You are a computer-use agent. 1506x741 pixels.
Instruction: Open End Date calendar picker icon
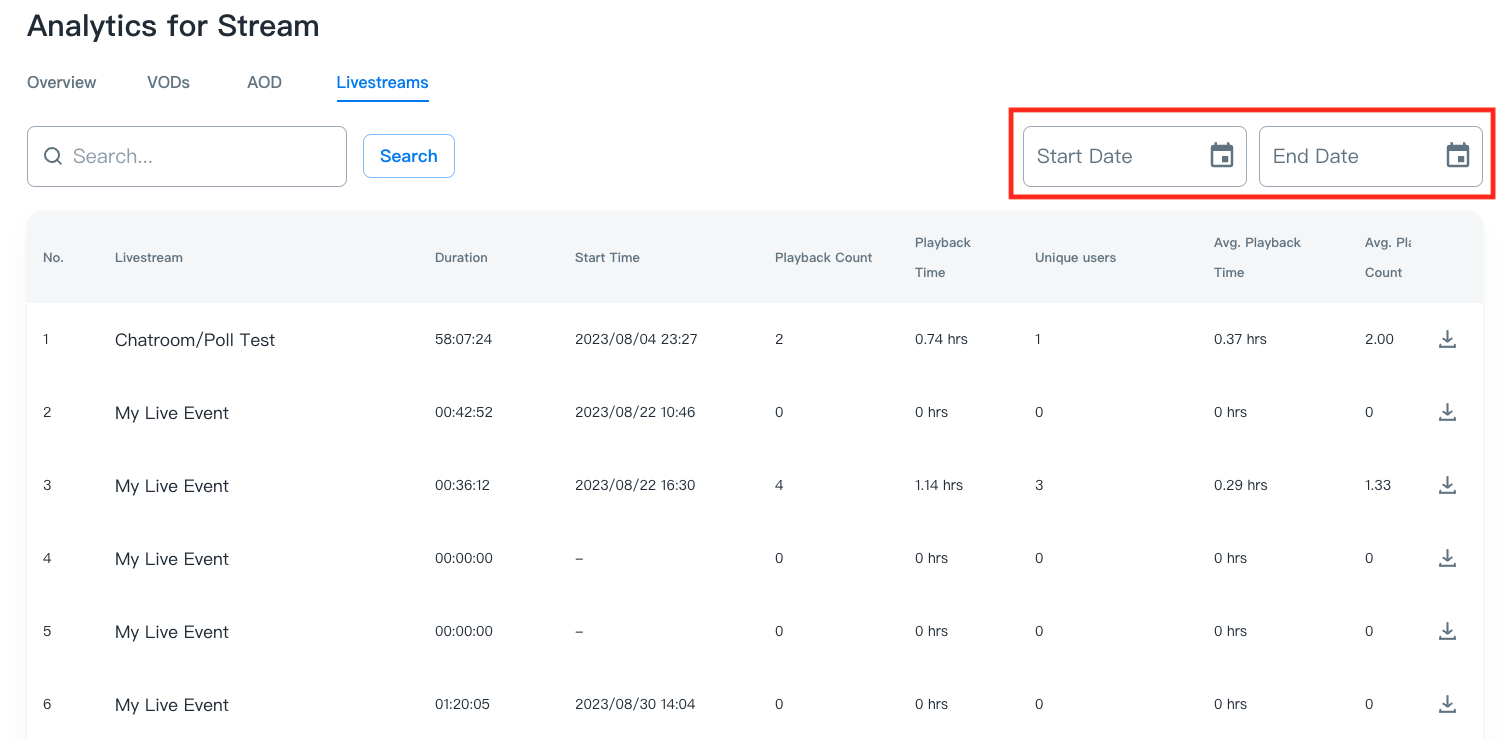click(x=1457, y=156)
